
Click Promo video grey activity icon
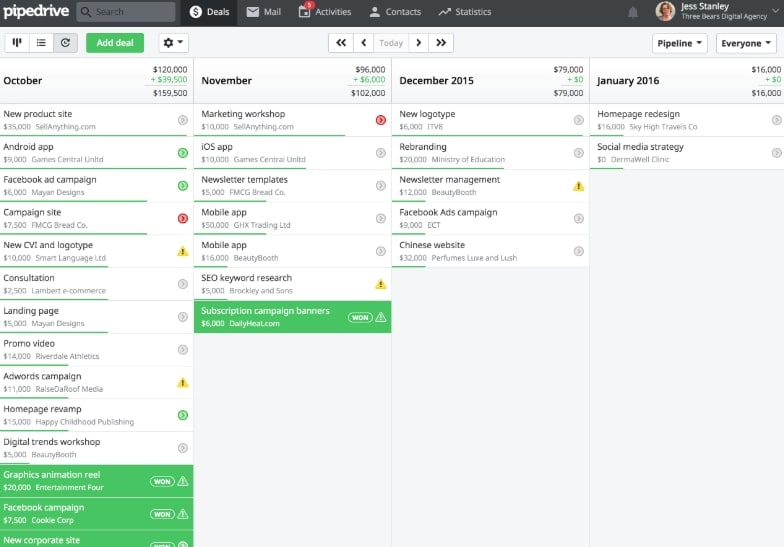coord(183,350)
